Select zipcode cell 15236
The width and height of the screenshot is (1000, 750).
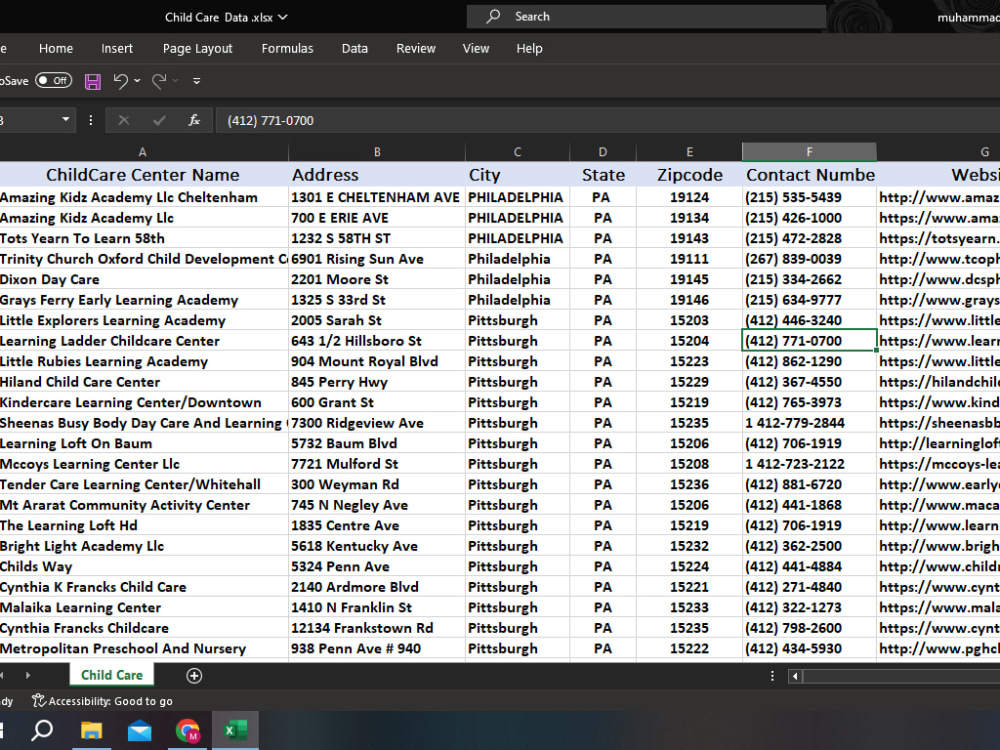pyautogui.click(x=689, y=485)
